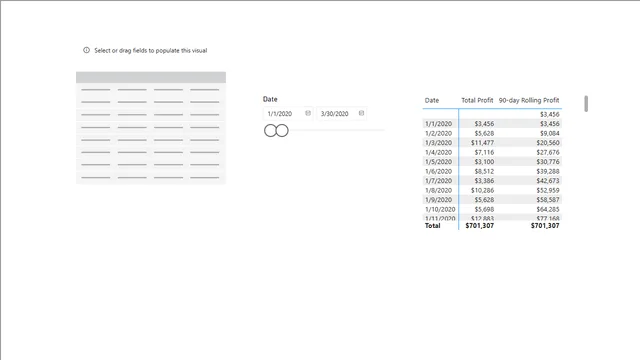Click Total Profit value $5,698
Screen dimensions: 640x360
484,209
